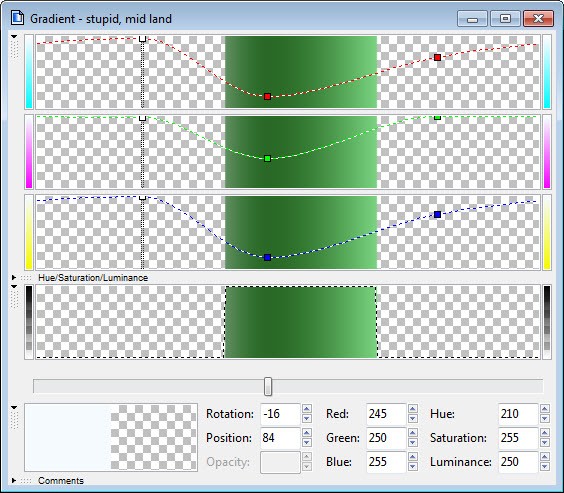Image resolution: width=564 pixels, height=493 pixels.
Task: Expand the Hue/Saturation/Luminance section
Action: coord(14,278)
